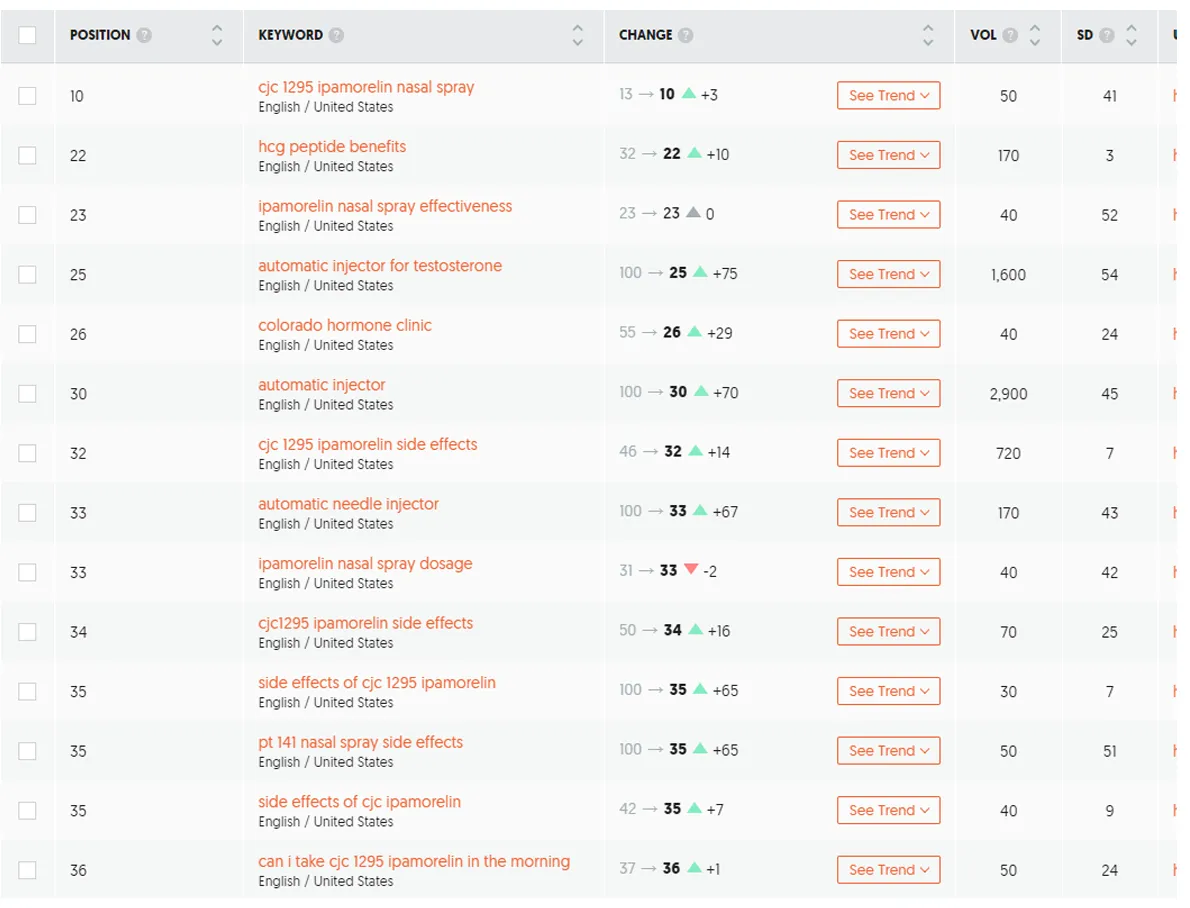Expand See Trend for ipamorelin nasal spray dosage
The height and width of the screenshot is (908, 1190).
click(888, 572)
